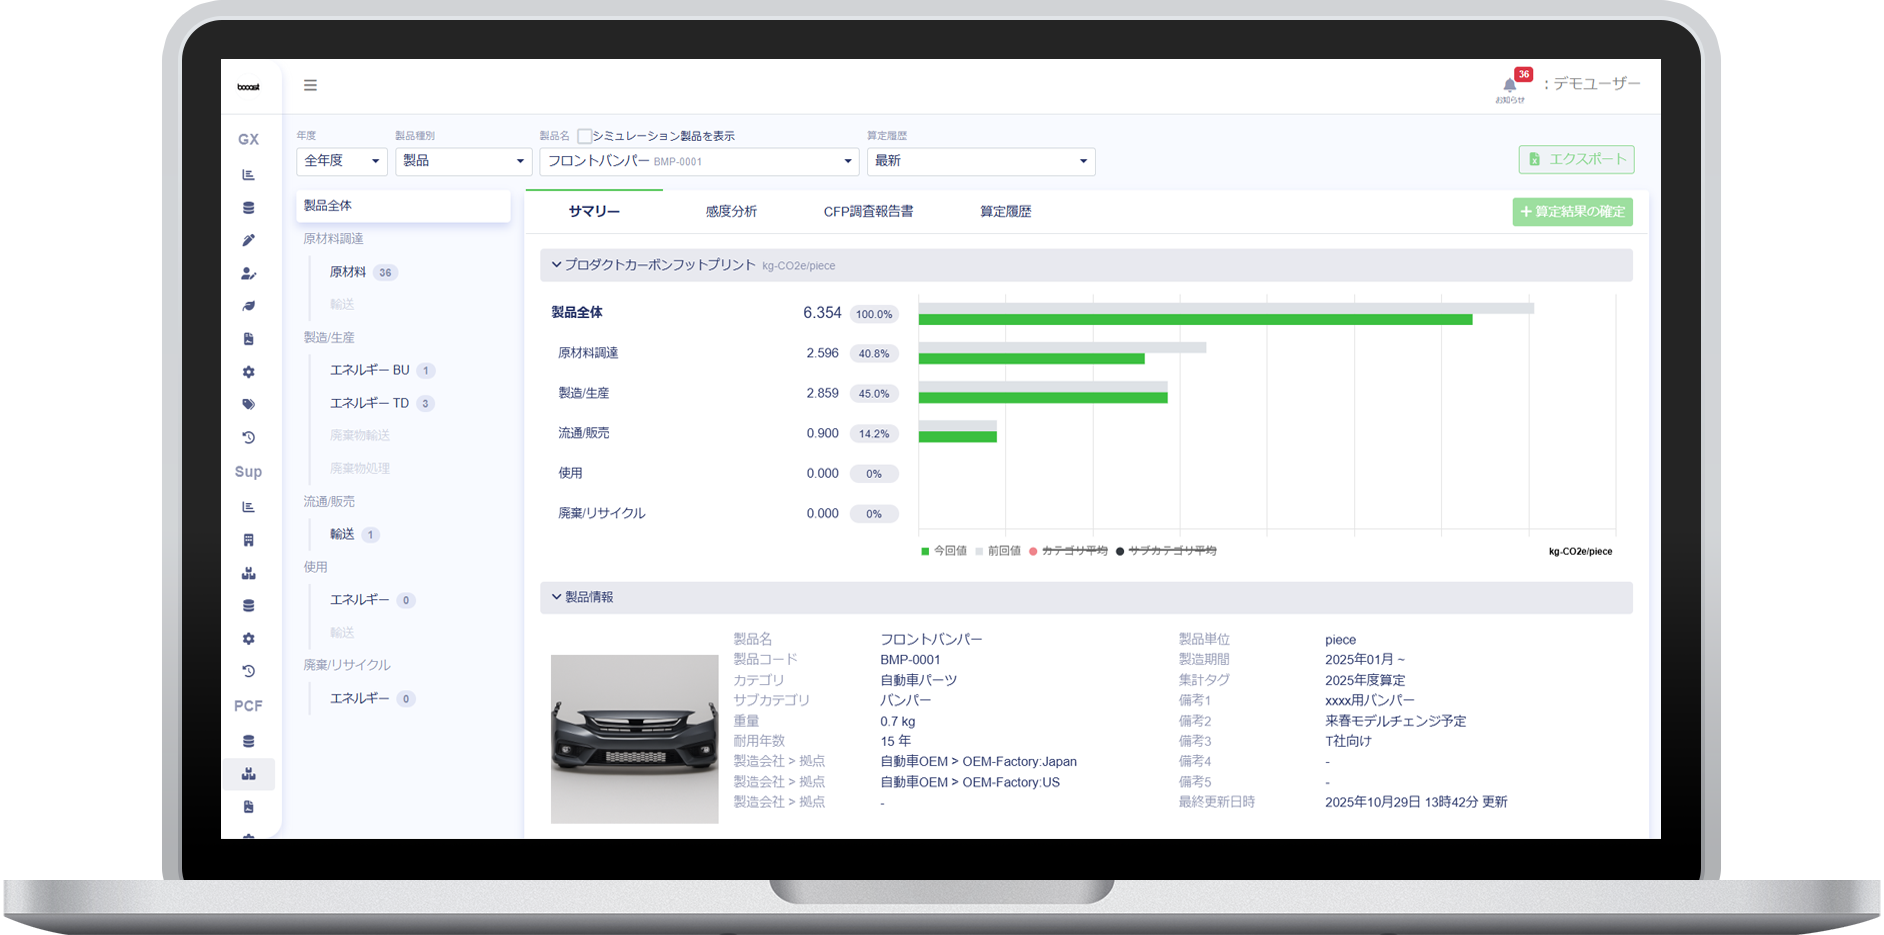This screenshot has width=1884, height=935.
Task: Select 製品全体 in the left tree
Action: pos(403,206)
